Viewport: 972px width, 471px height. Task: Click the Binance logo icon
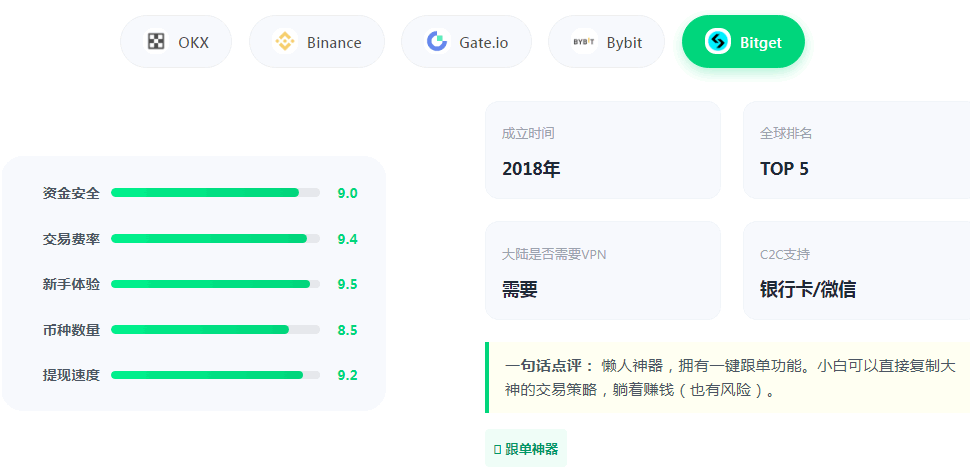(285, 42)
